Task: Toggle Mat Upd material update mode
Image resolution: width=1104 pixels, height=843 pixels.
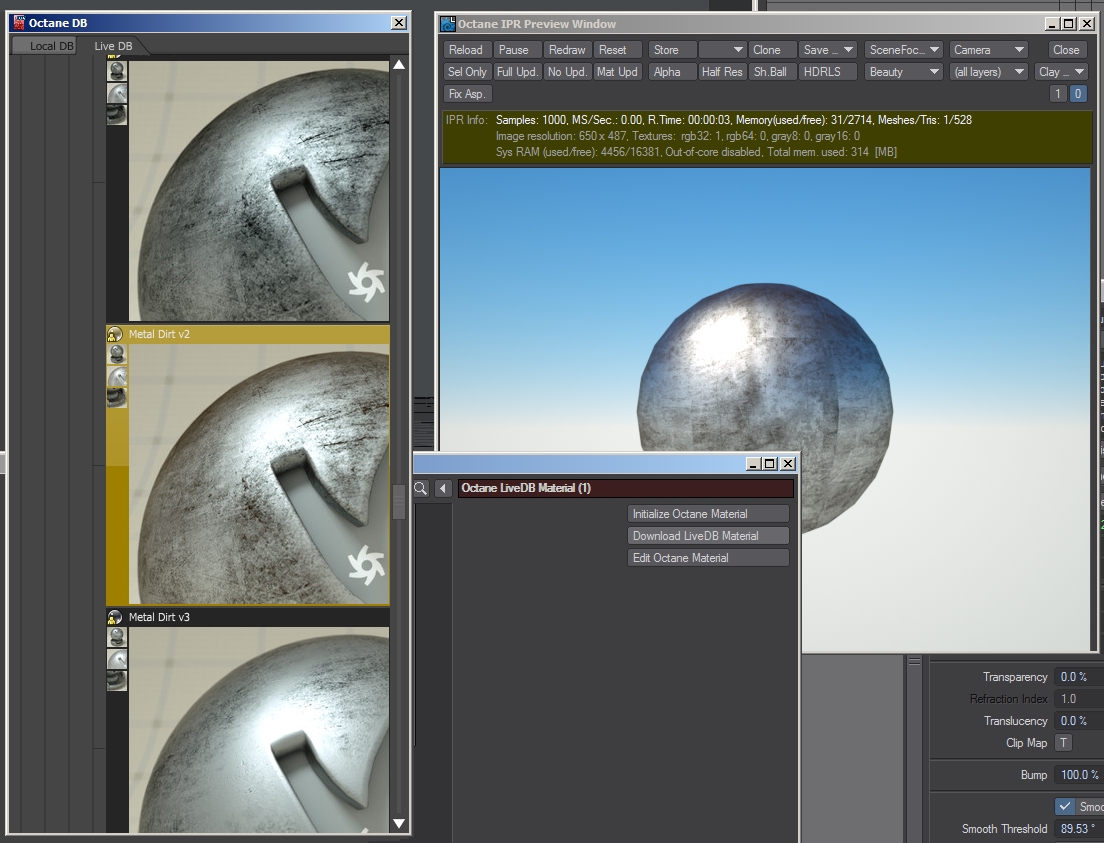Action: (x=617, y=72)
